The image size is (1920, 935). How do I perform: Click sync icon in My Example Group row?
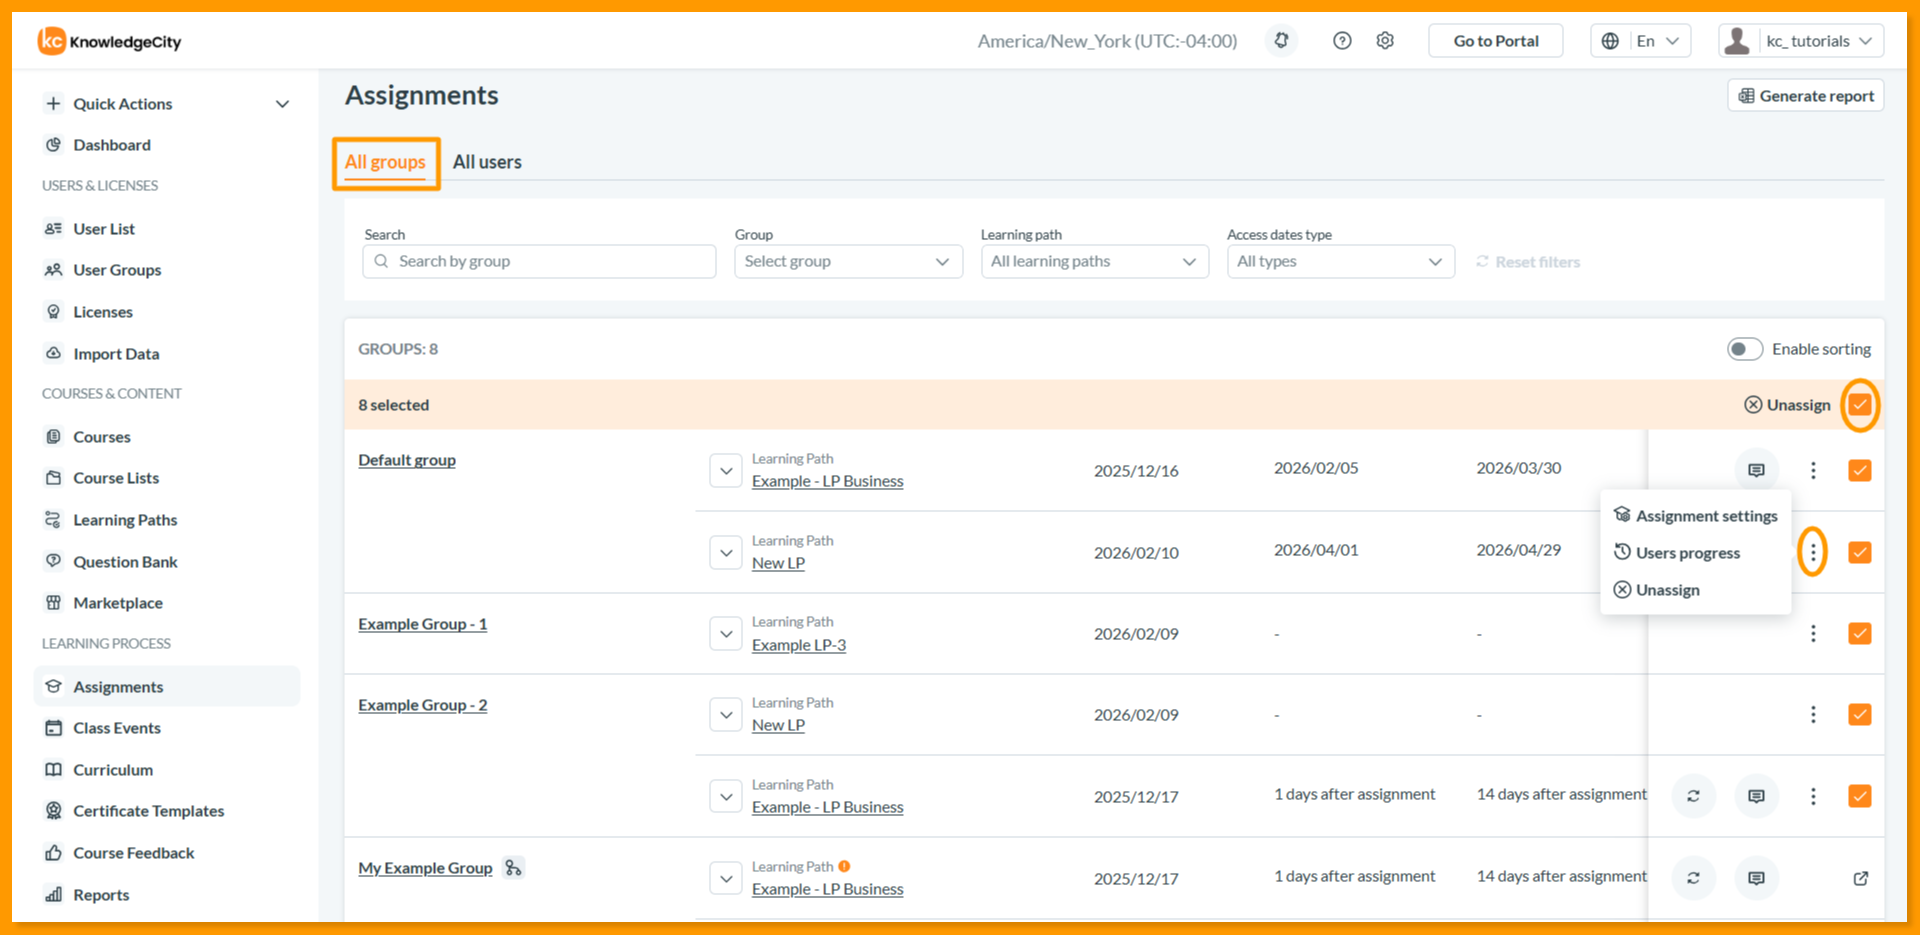tap(1693, 878)
